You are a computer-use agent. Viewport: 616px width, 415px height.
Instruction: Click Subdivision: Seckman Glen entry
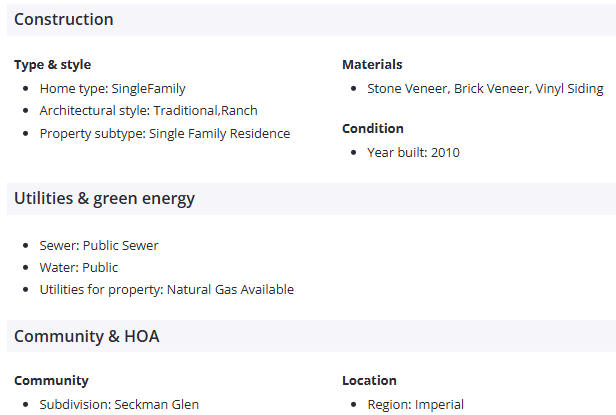click(119, 404)
